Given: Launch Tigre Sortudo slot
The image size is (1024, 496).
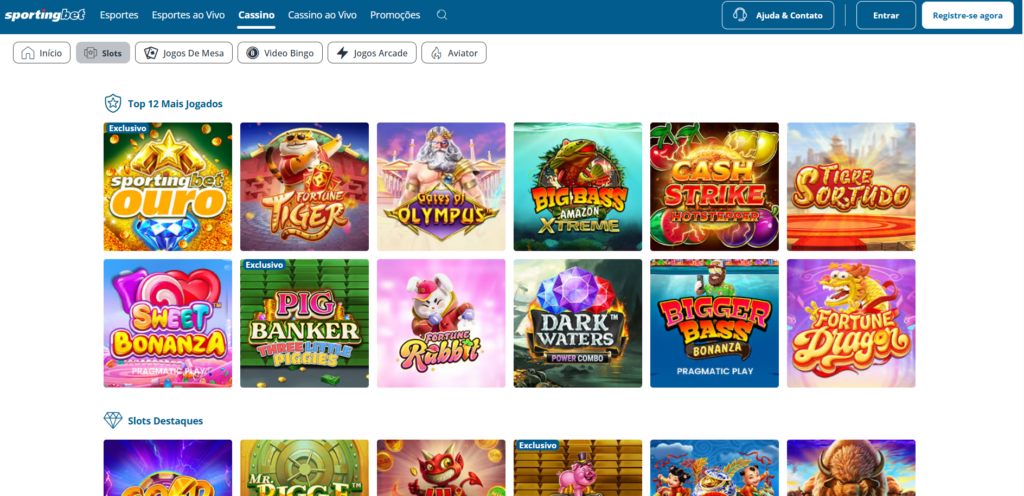Looking at the screenshot, I should [x=851, y=187].
